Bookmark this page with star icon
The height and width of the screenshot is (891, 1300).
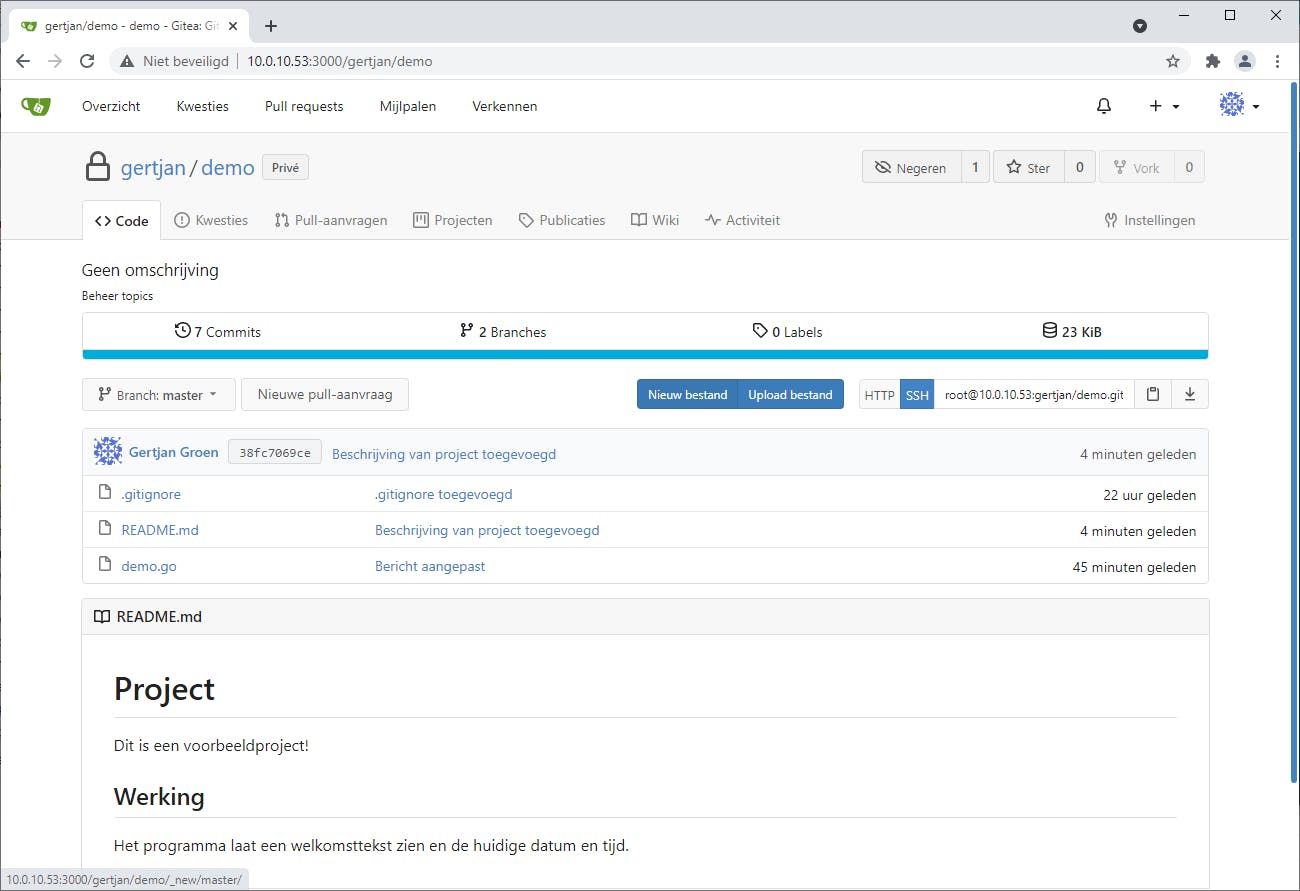tap(1173, 61)
